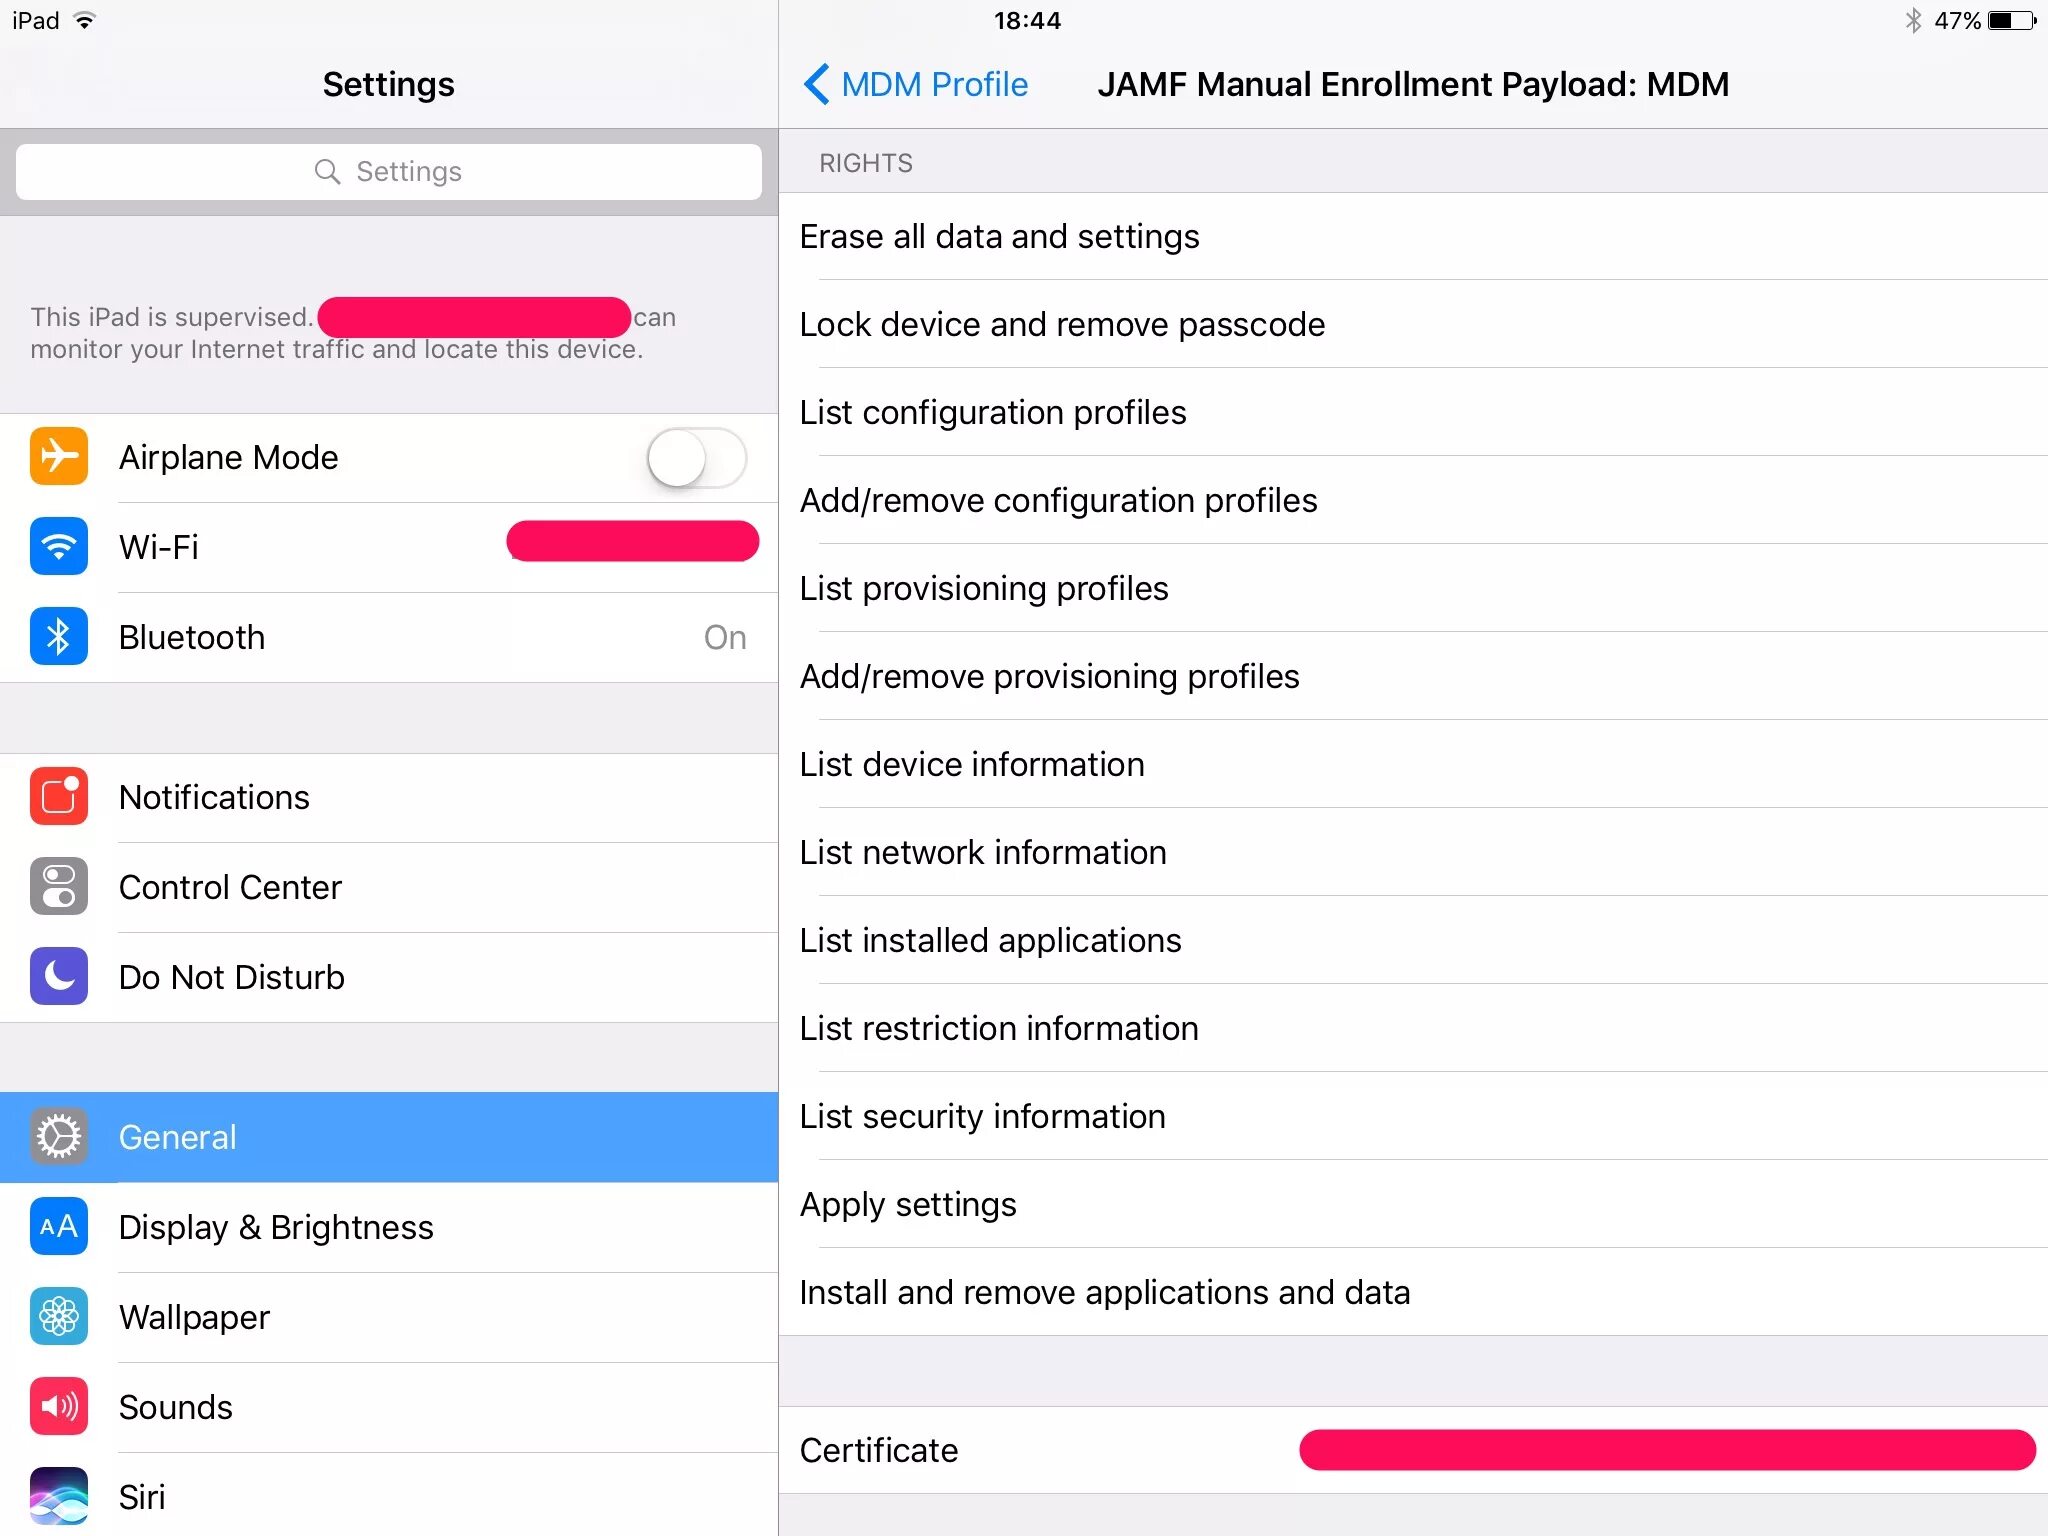Tap the Bluetooth settings icon
Screen dimensions: 2048x1536
[x=59, y=637]
